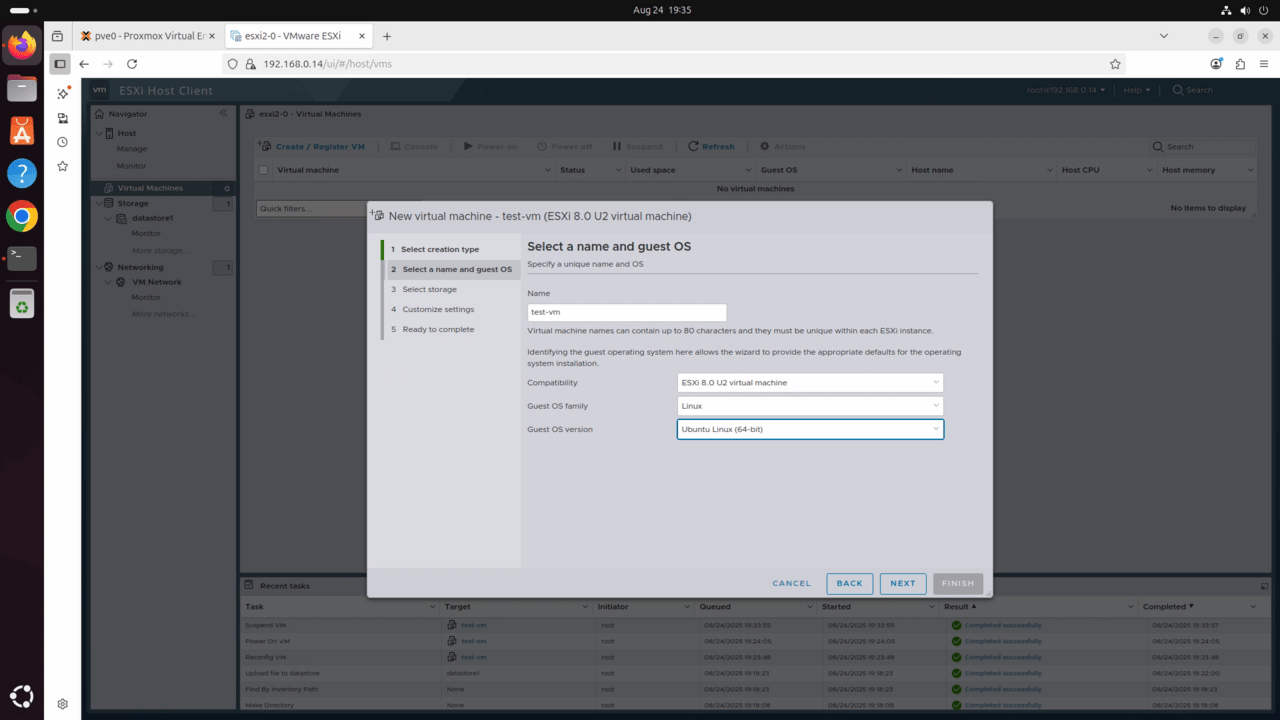Switch to the esxi2-0 VMware ESXi tab
The height and width of the screenshot is (720, 1280).
tap(296, 36)
